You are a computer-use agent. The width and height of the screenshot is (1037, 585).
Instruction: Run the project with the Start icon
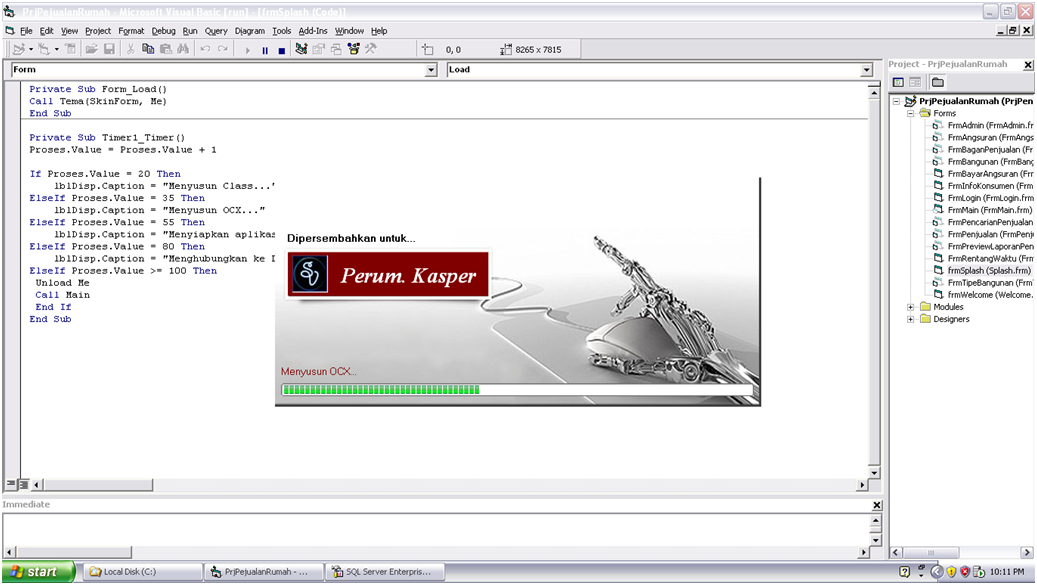coord(247,48)
